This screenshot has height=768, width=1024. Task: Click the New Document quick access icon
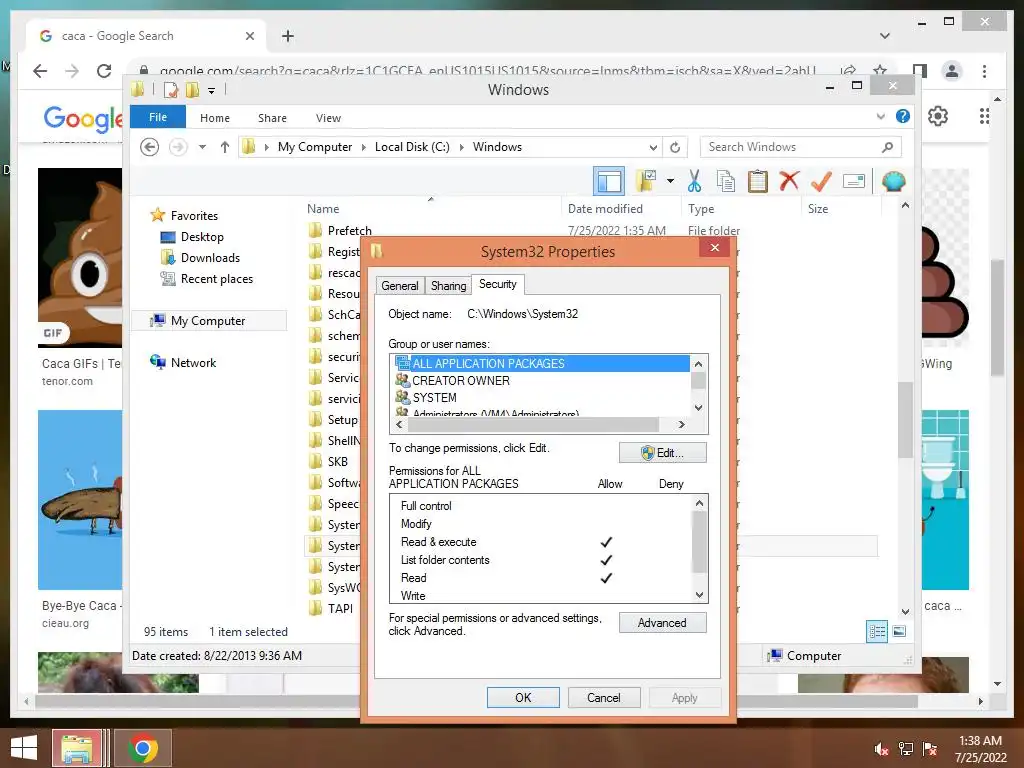[x=171, y=89]
